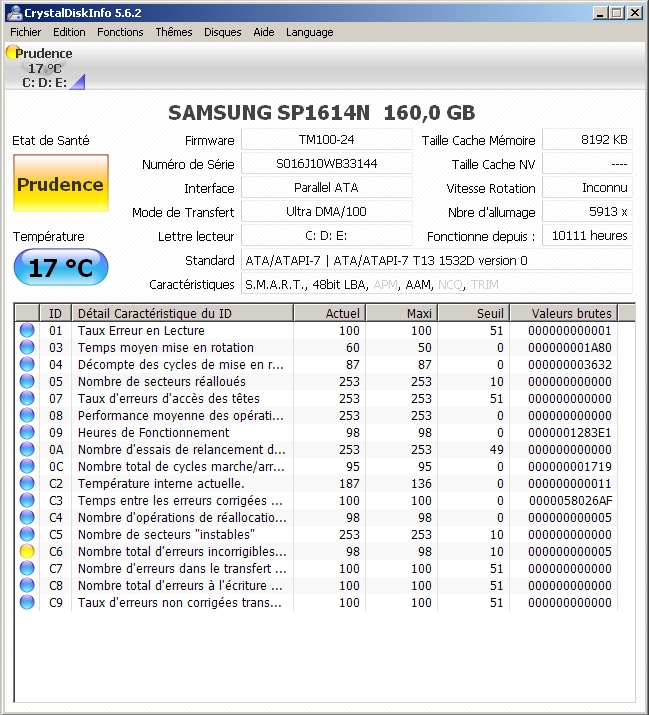Click the Vitesse Rotation Inconnu field
649x715 pixels.
click(x=587, y=188)
